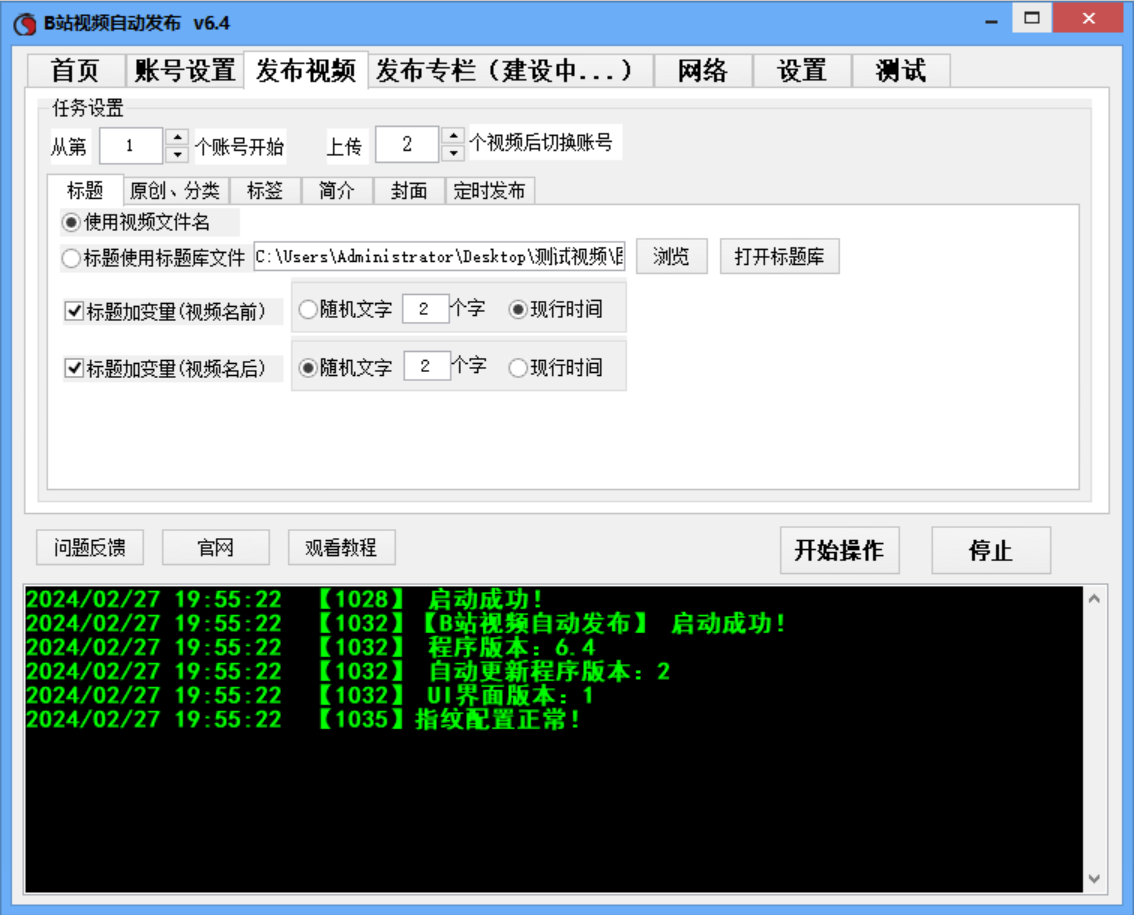Image resolution: width=1134 pixels, height=915 pixels.
Task: Click the 停止 button
Action: [x=991, y=550]
